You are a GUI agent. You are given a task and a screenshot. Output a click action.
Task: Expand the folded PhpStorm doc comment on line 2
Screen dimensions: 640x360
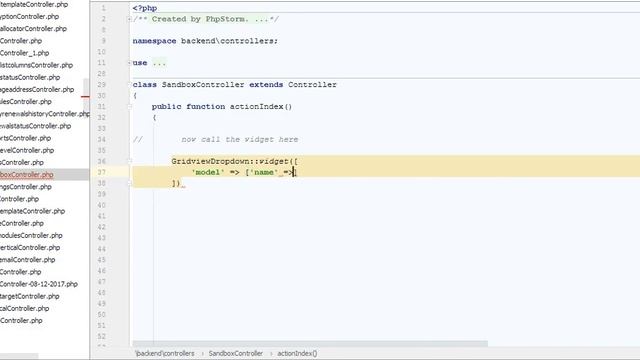pyautogui.click(x=129, y=19)
